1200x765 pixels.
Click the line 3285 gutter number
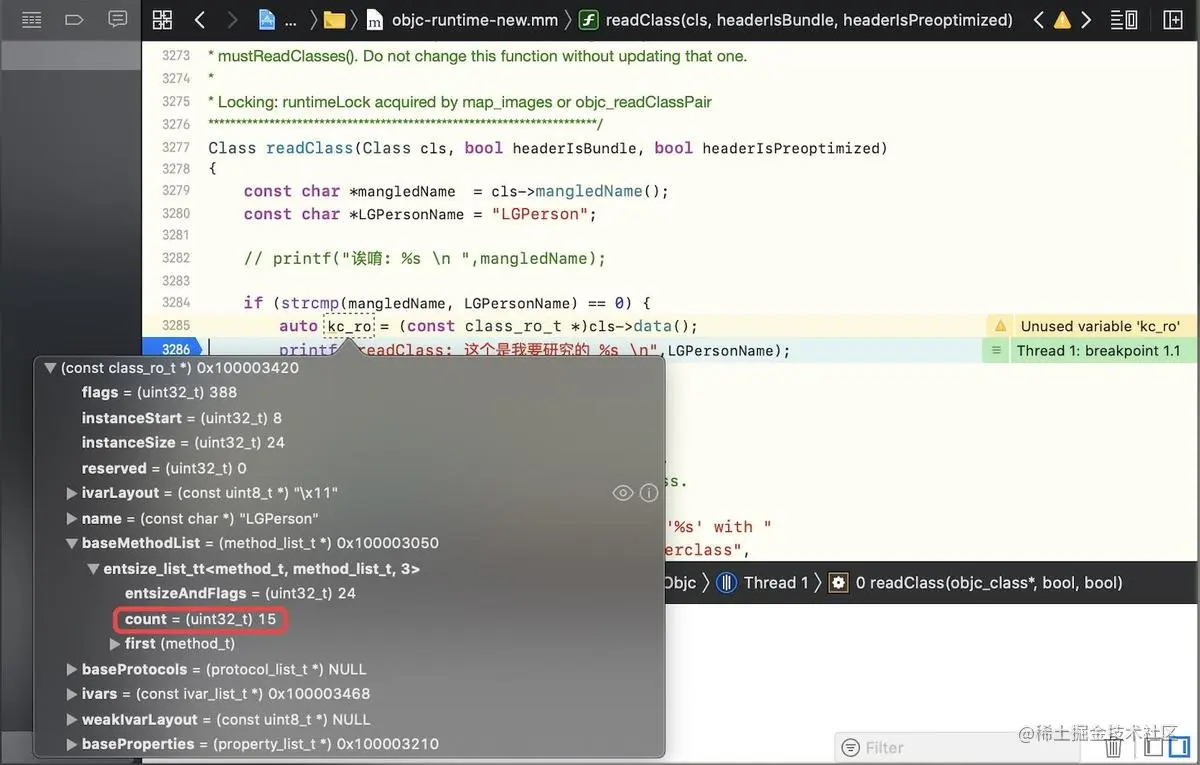coord(175,326)
